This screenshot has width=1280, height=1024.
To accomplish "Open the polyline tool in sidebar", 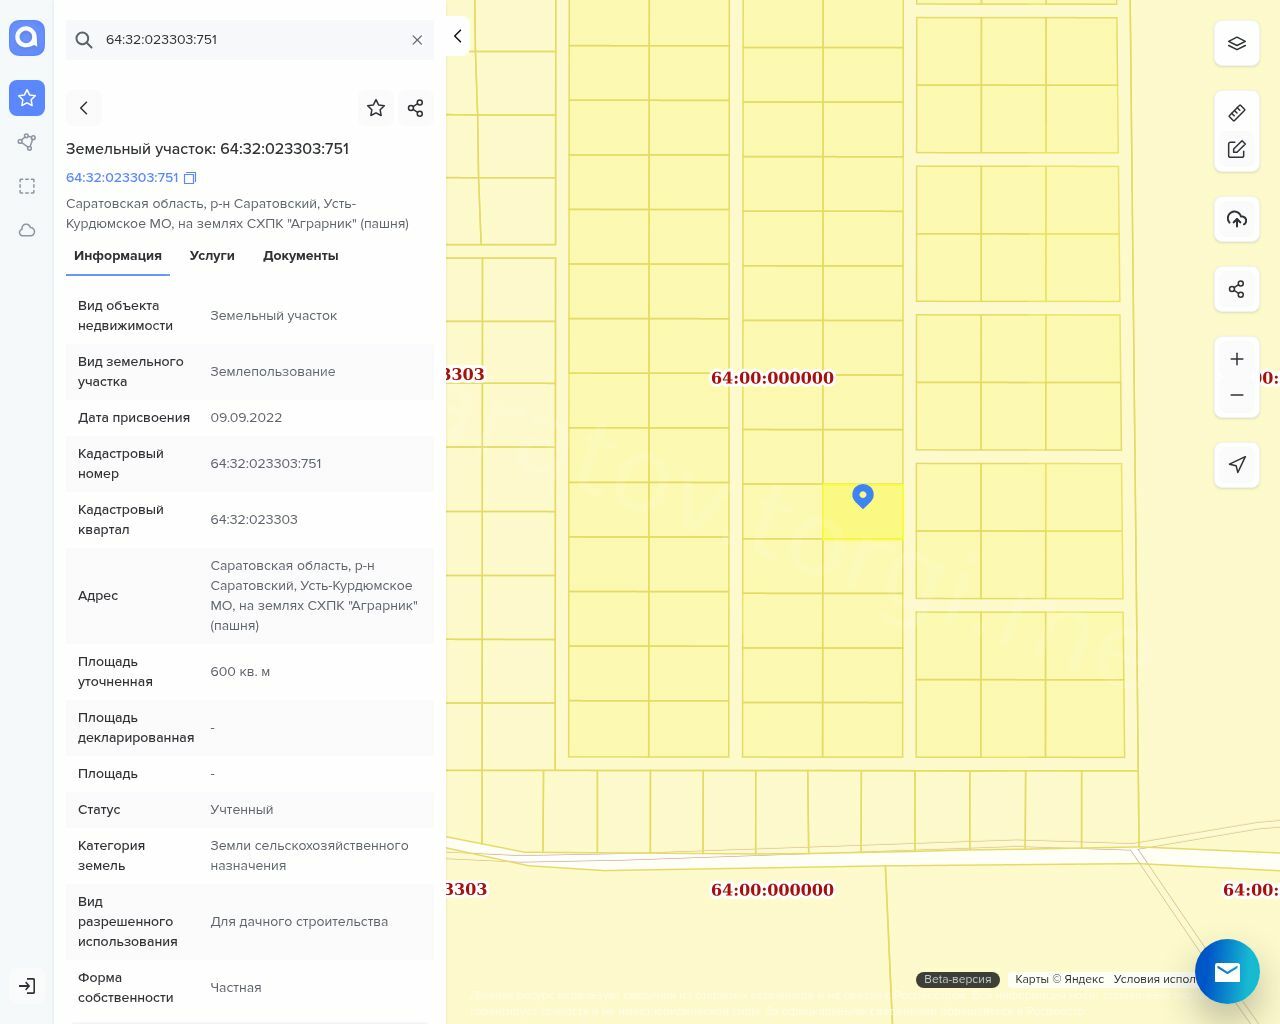I will (27, 142).
